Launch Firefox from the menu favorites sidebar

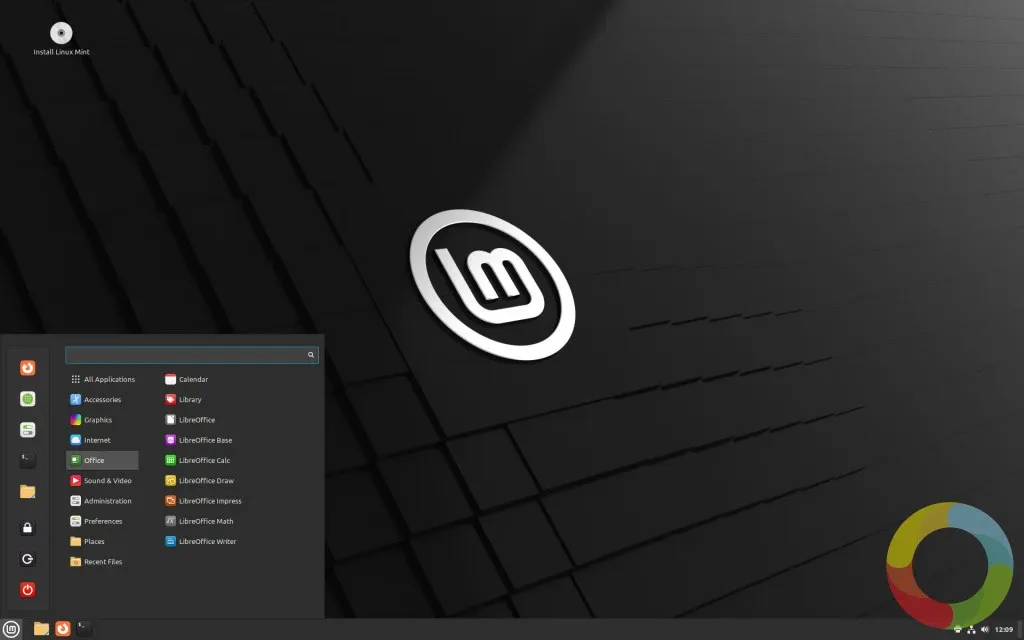[x=27, y=368]
